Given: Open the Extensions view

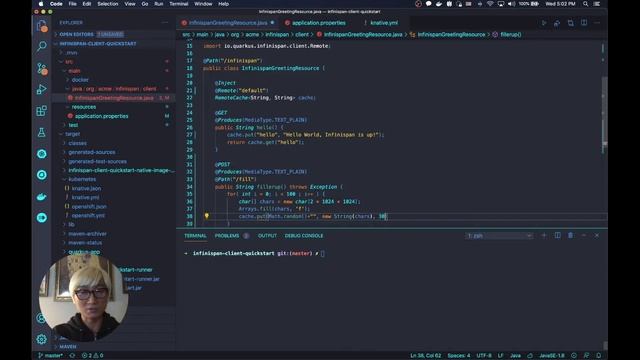Looking at the screenshot, I should (41, 111).
